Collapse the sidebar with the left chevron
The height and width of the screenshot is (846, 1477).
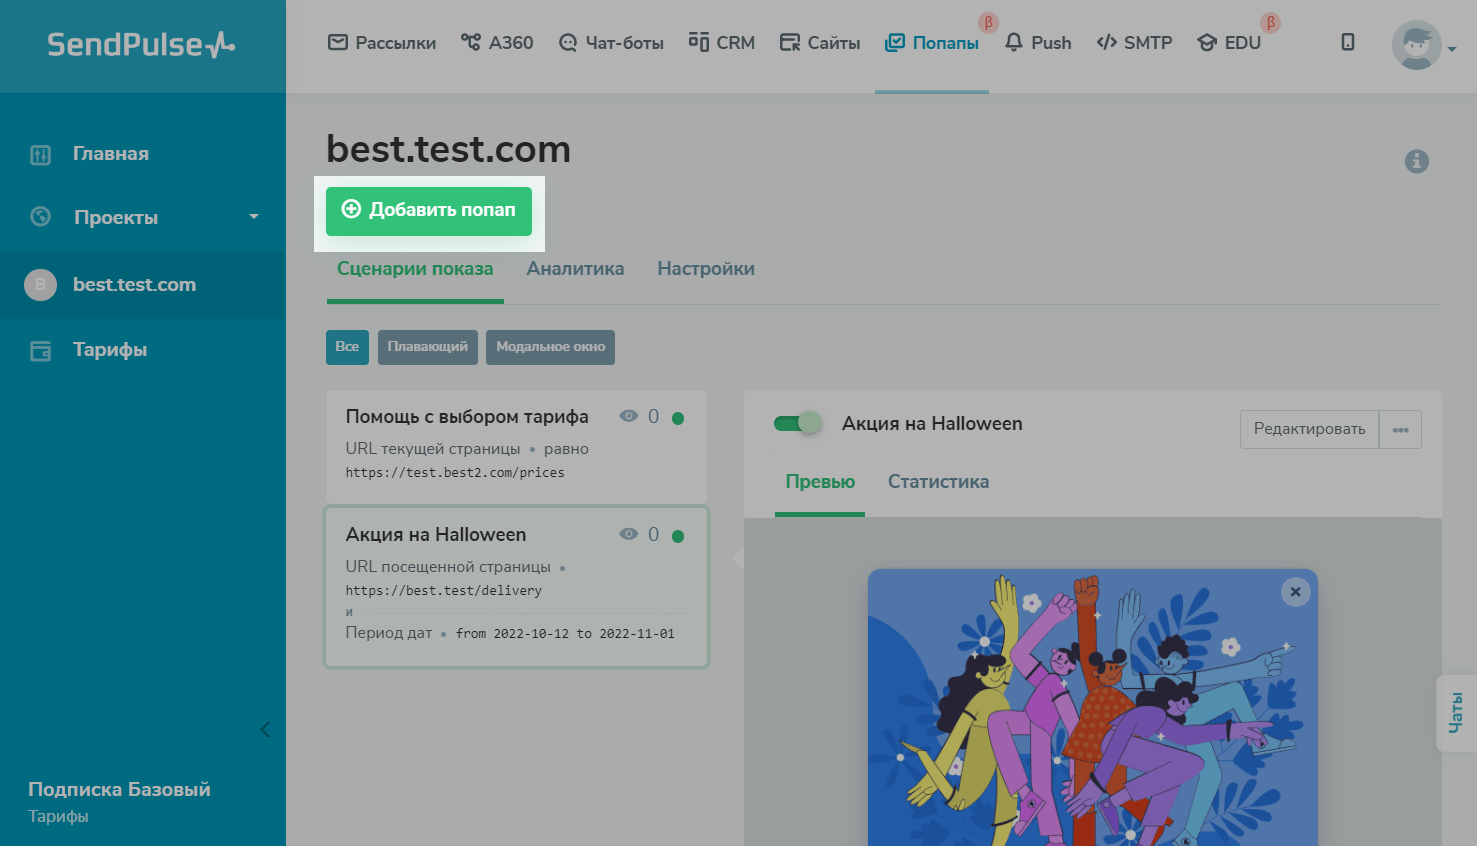265,730
